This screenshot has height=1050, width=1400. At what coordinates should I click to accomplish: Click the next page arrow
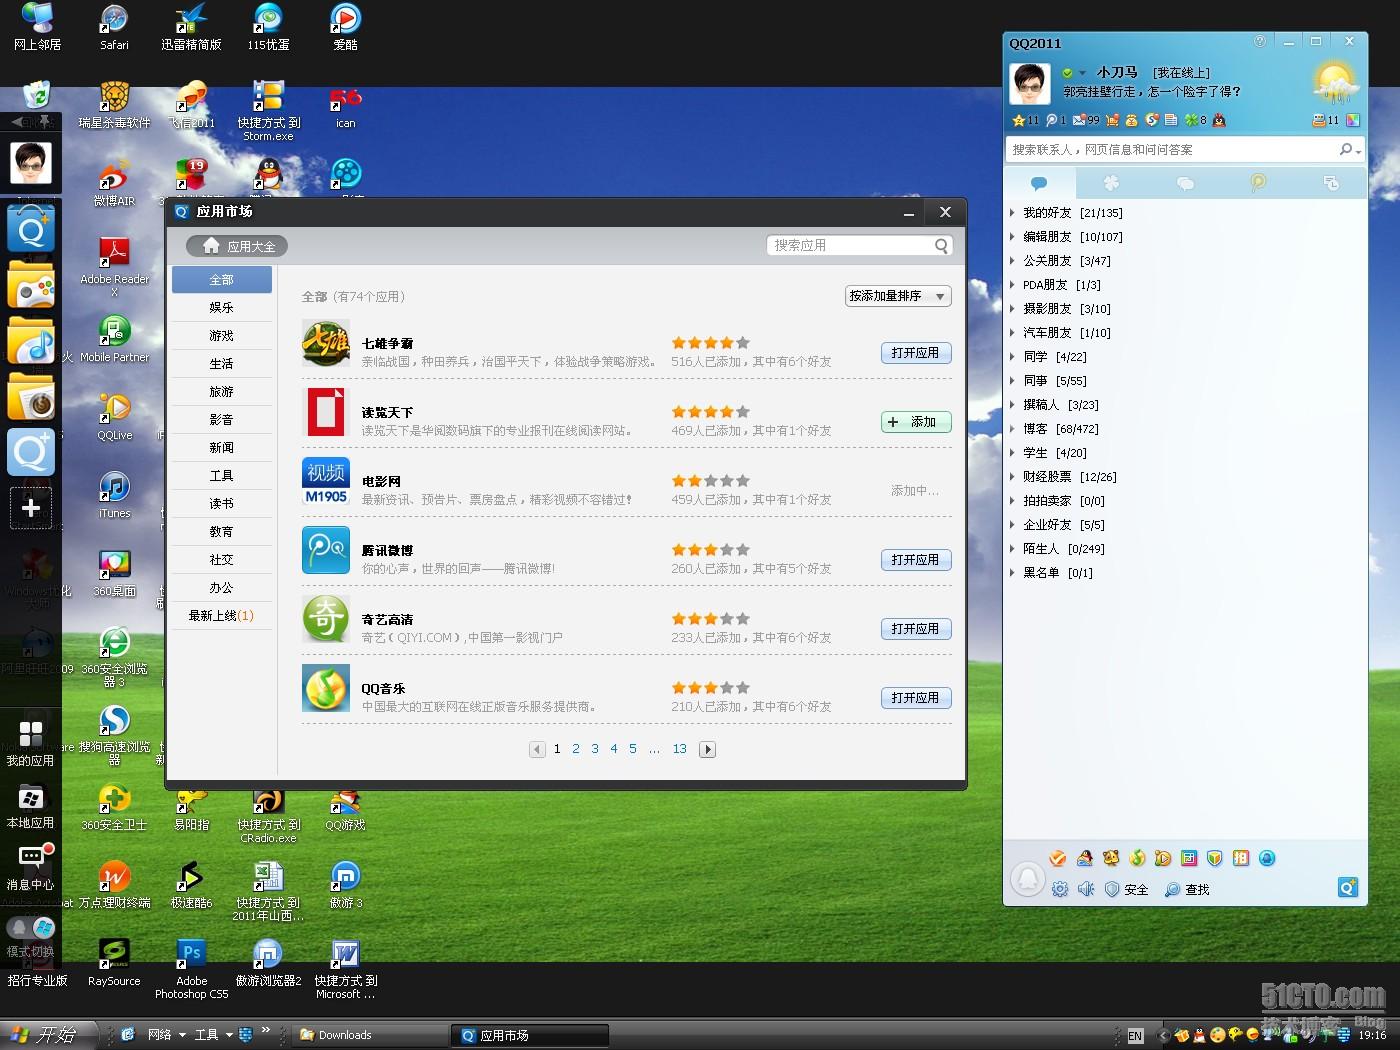click(707, 749)
